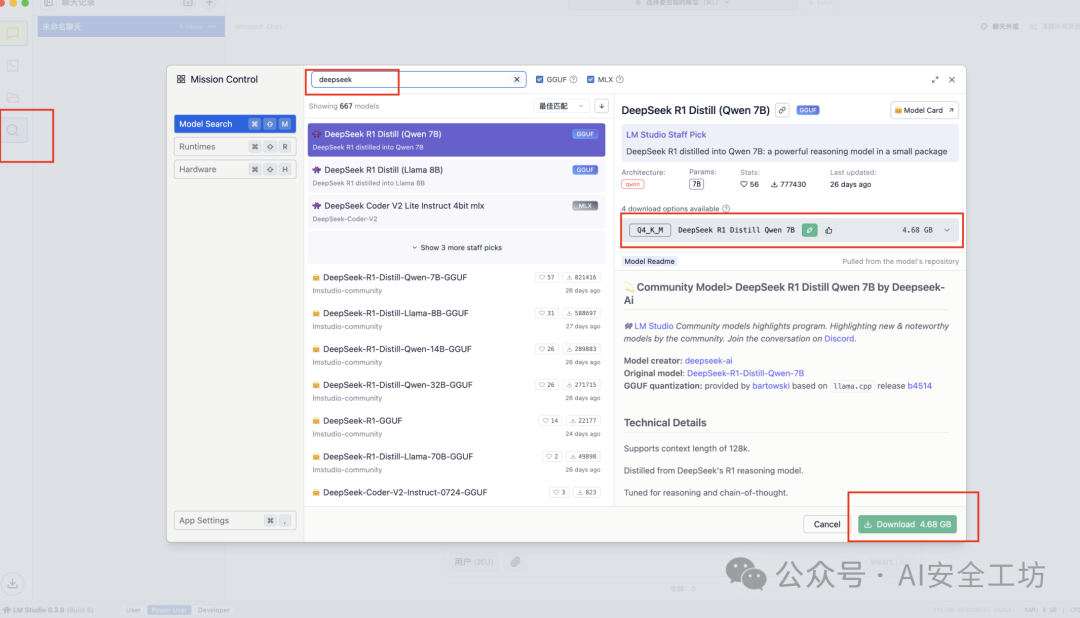Toggle the MLX format checkbox
The height and width of the screenshot is (618, 1080).
pyautogui.click(x=590, y=79)
